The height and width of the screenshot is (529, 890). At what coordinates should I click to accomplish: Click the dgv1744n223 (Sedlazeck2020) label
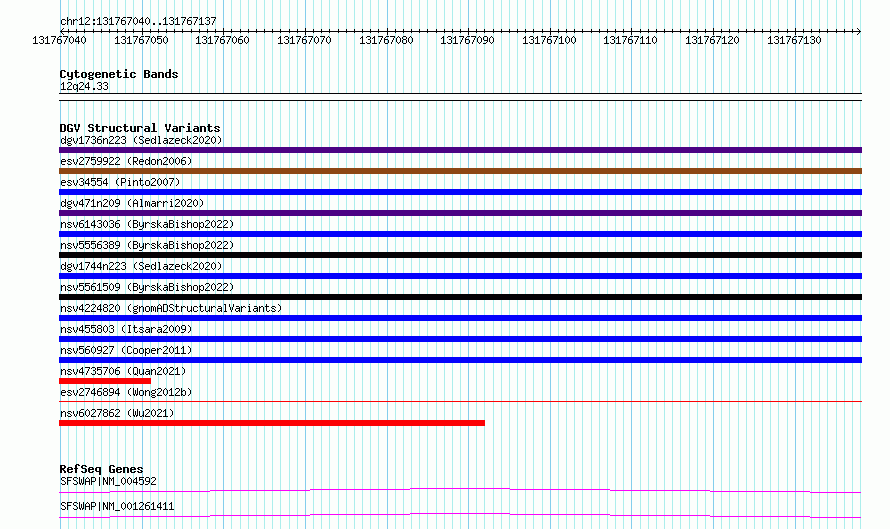(x=141, y=266)
